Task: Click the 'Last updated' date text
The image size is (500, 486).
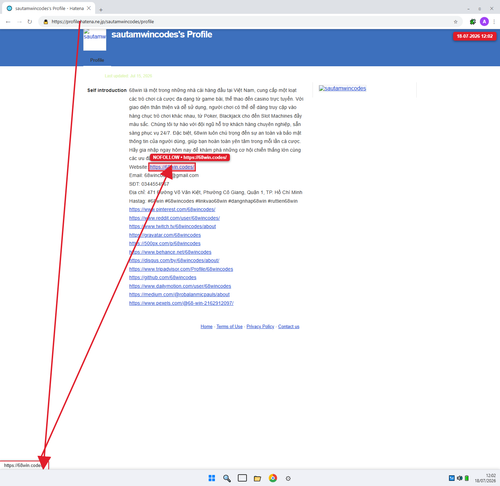Action: (x=128, y=76)
